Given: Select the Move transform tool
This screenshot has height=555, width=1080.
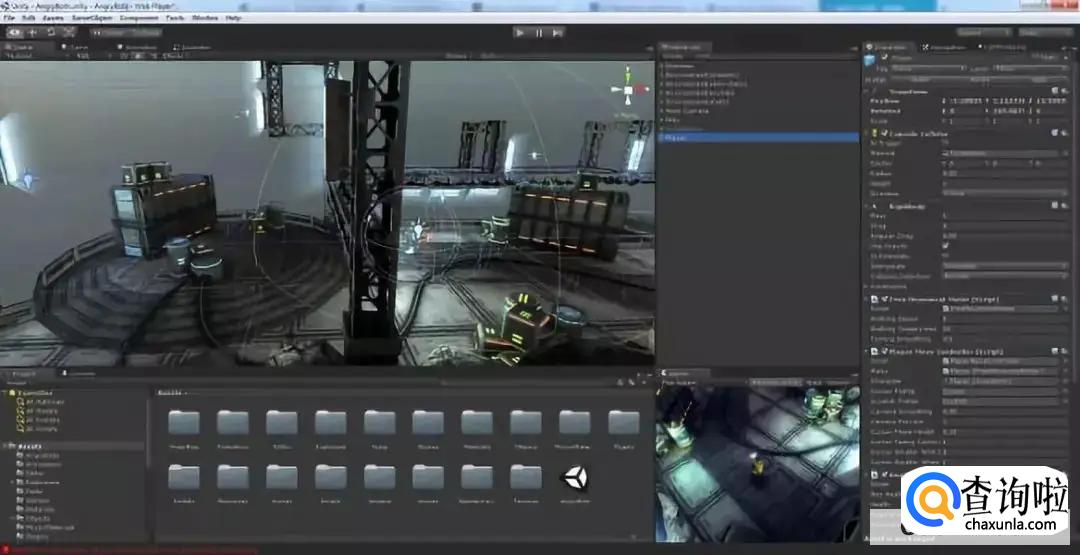Looking at the screenshot, I should coord(33,32).
